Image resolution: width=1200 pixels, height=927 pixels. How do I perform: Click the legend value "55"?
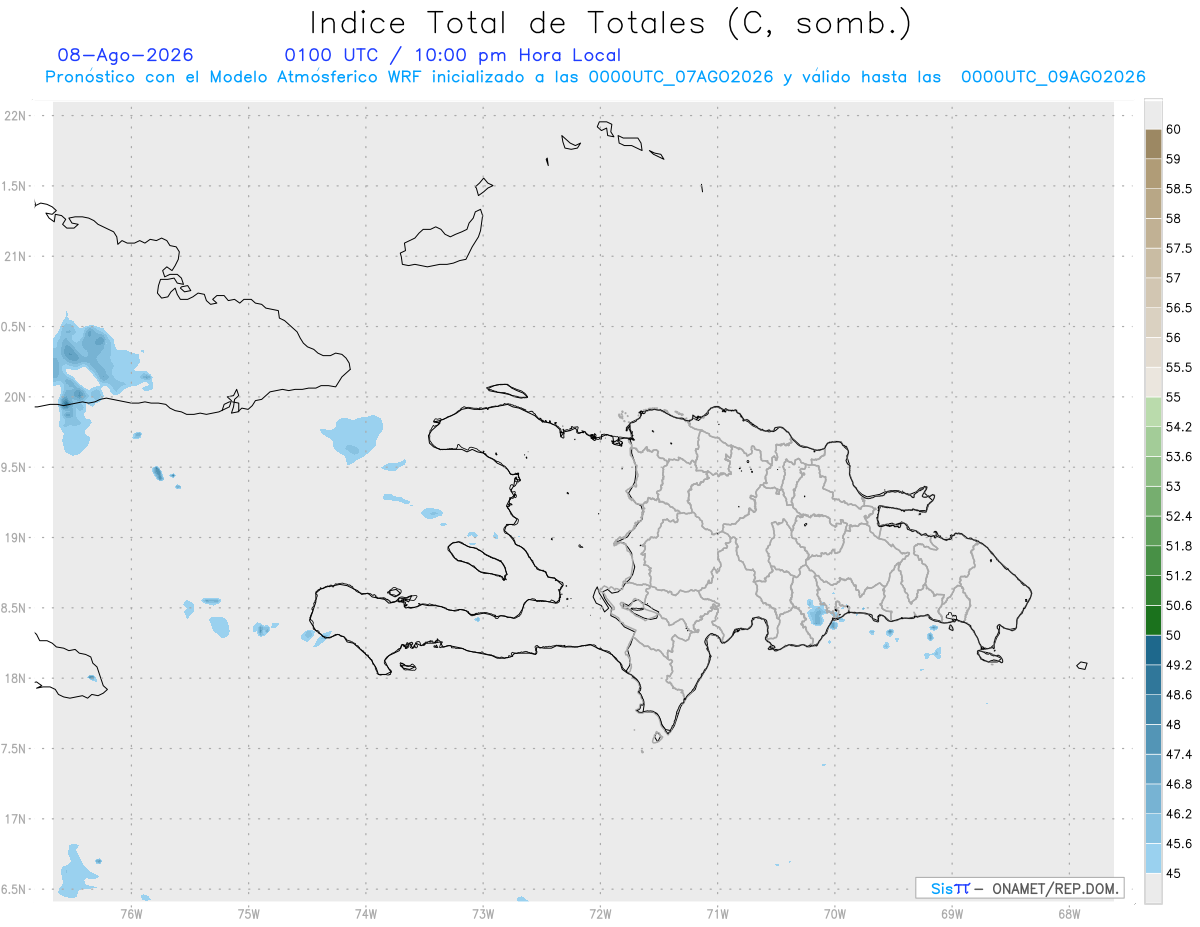click(1173, 397)
